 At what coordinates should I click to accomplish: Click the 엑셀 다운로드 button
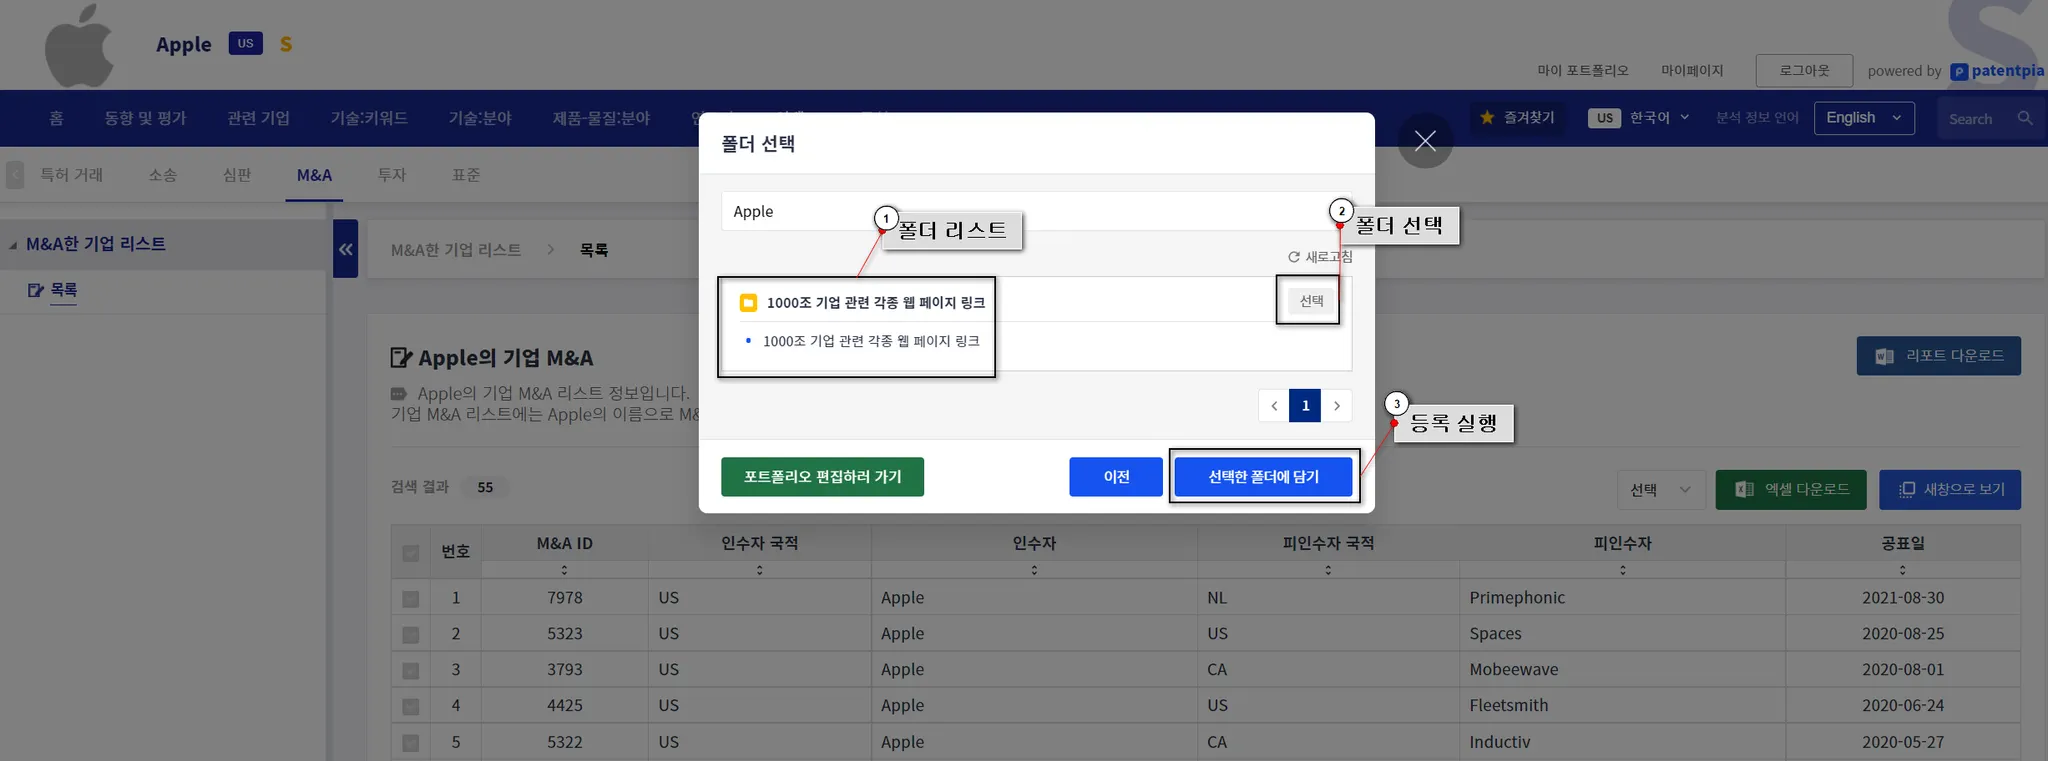[x=1791, y=489]
